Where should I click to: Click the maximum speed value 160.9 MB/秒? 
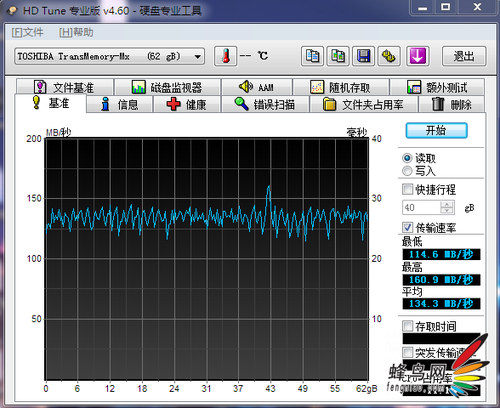coord(441,279)
